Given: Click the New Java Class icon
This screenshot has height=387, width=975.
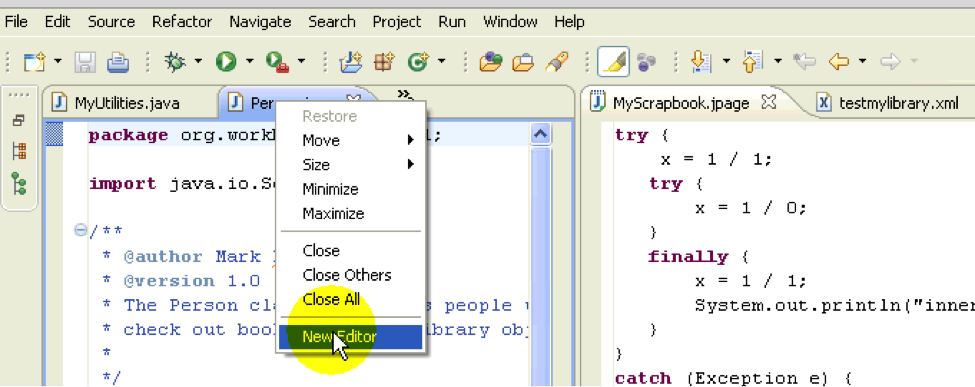Looking at the screenshot, I should tap(418, 61).
